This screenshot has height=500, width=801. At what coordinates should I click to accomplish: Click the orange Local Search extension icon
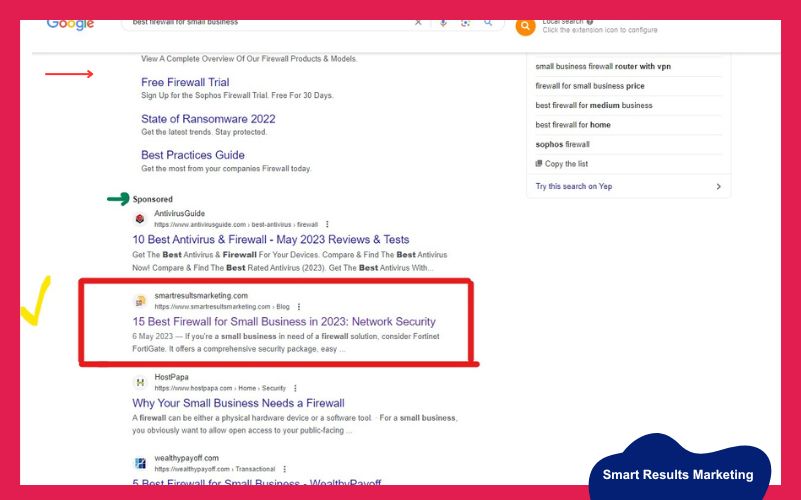pos(525,27)
